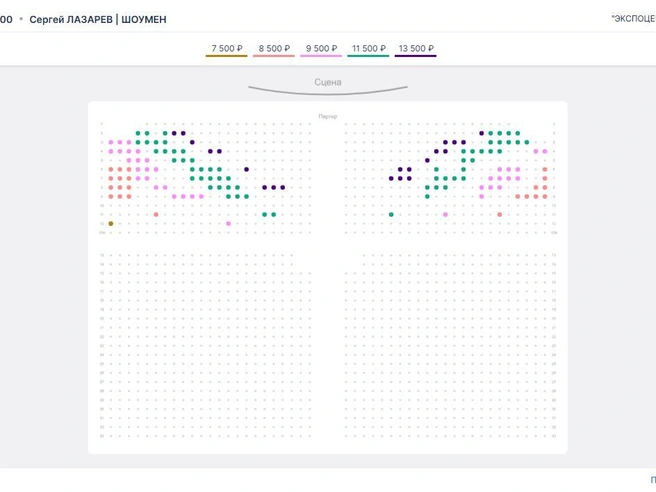This screenshot has width=656, height=492.
Task: Select lone green seat in lower right section
Action: point(391,215)
